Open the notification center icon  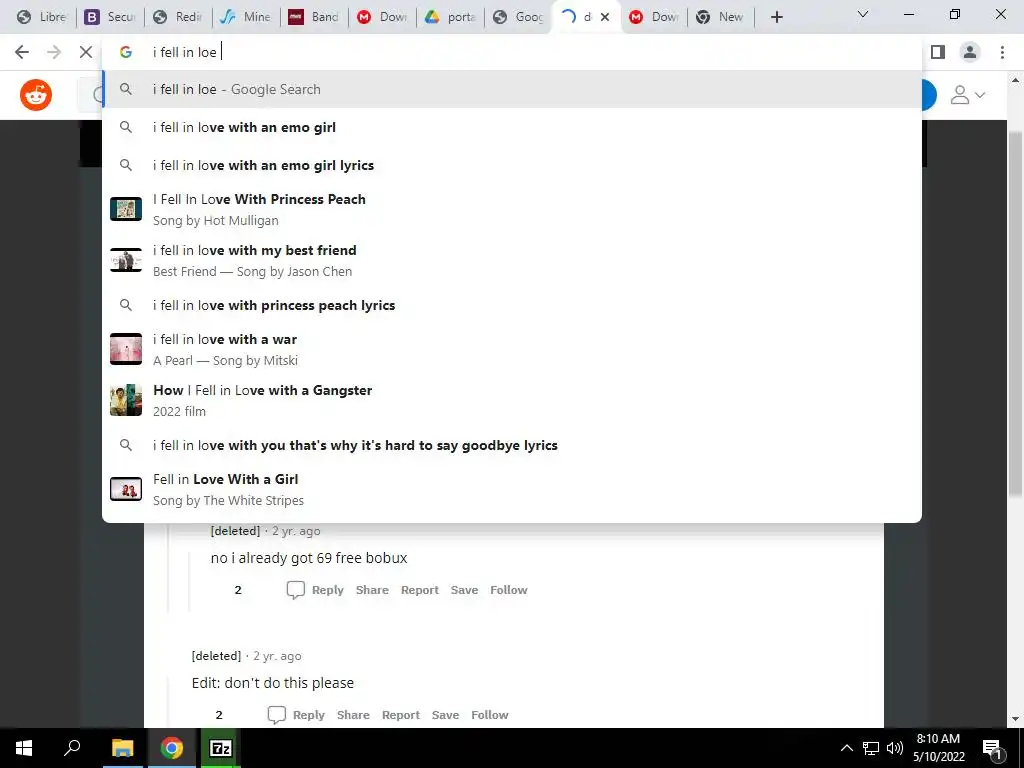pyautogui.click(x=993, y=748)
